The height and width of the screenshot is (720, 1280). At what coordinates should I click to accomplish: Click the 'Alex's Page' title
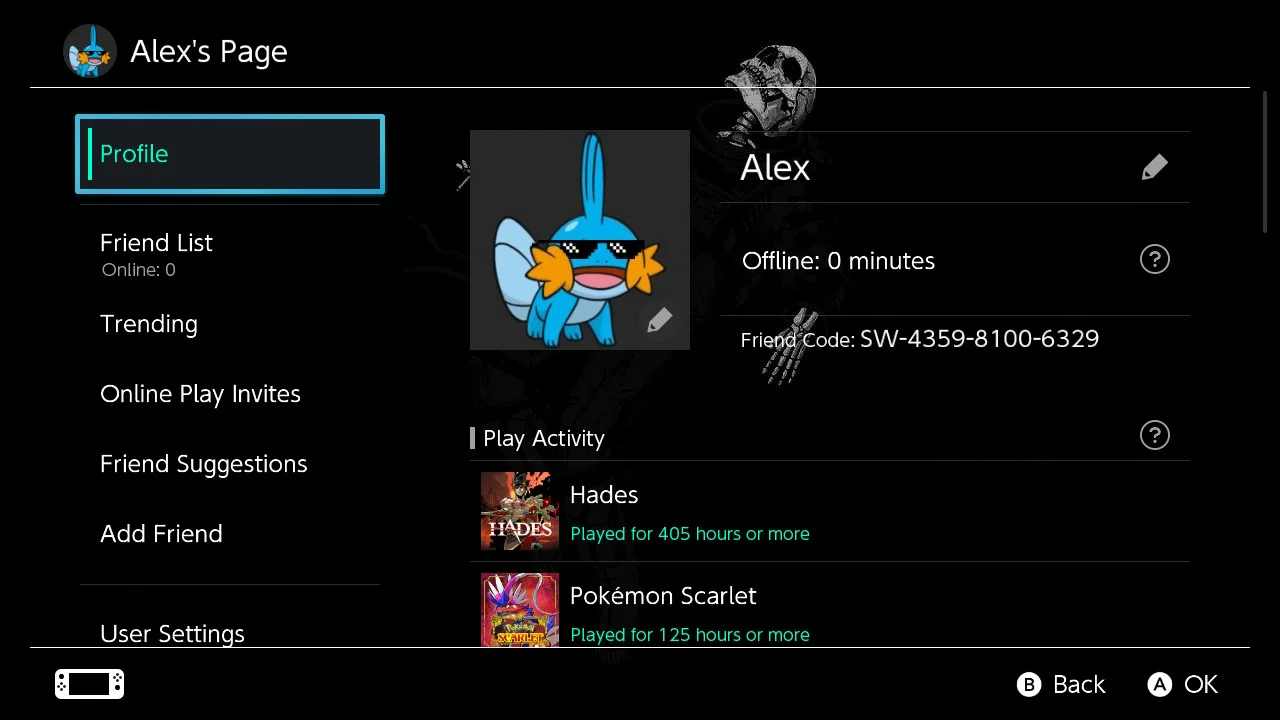click(x=209, y=52)
